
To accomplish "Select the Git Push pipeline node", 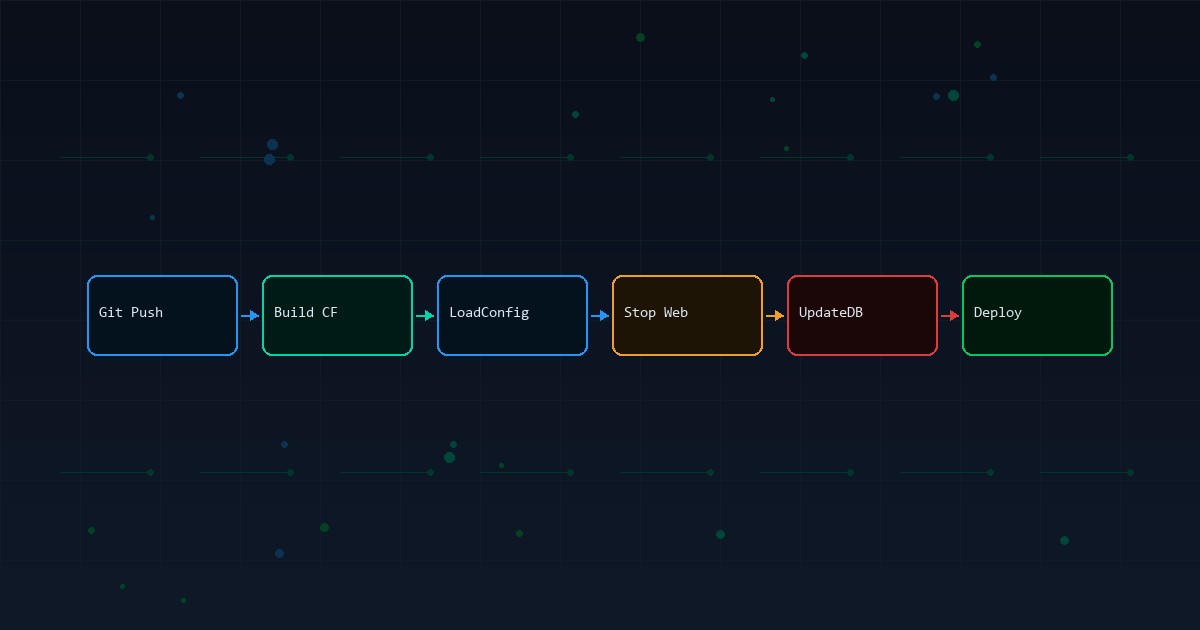I will coord(162,315).
